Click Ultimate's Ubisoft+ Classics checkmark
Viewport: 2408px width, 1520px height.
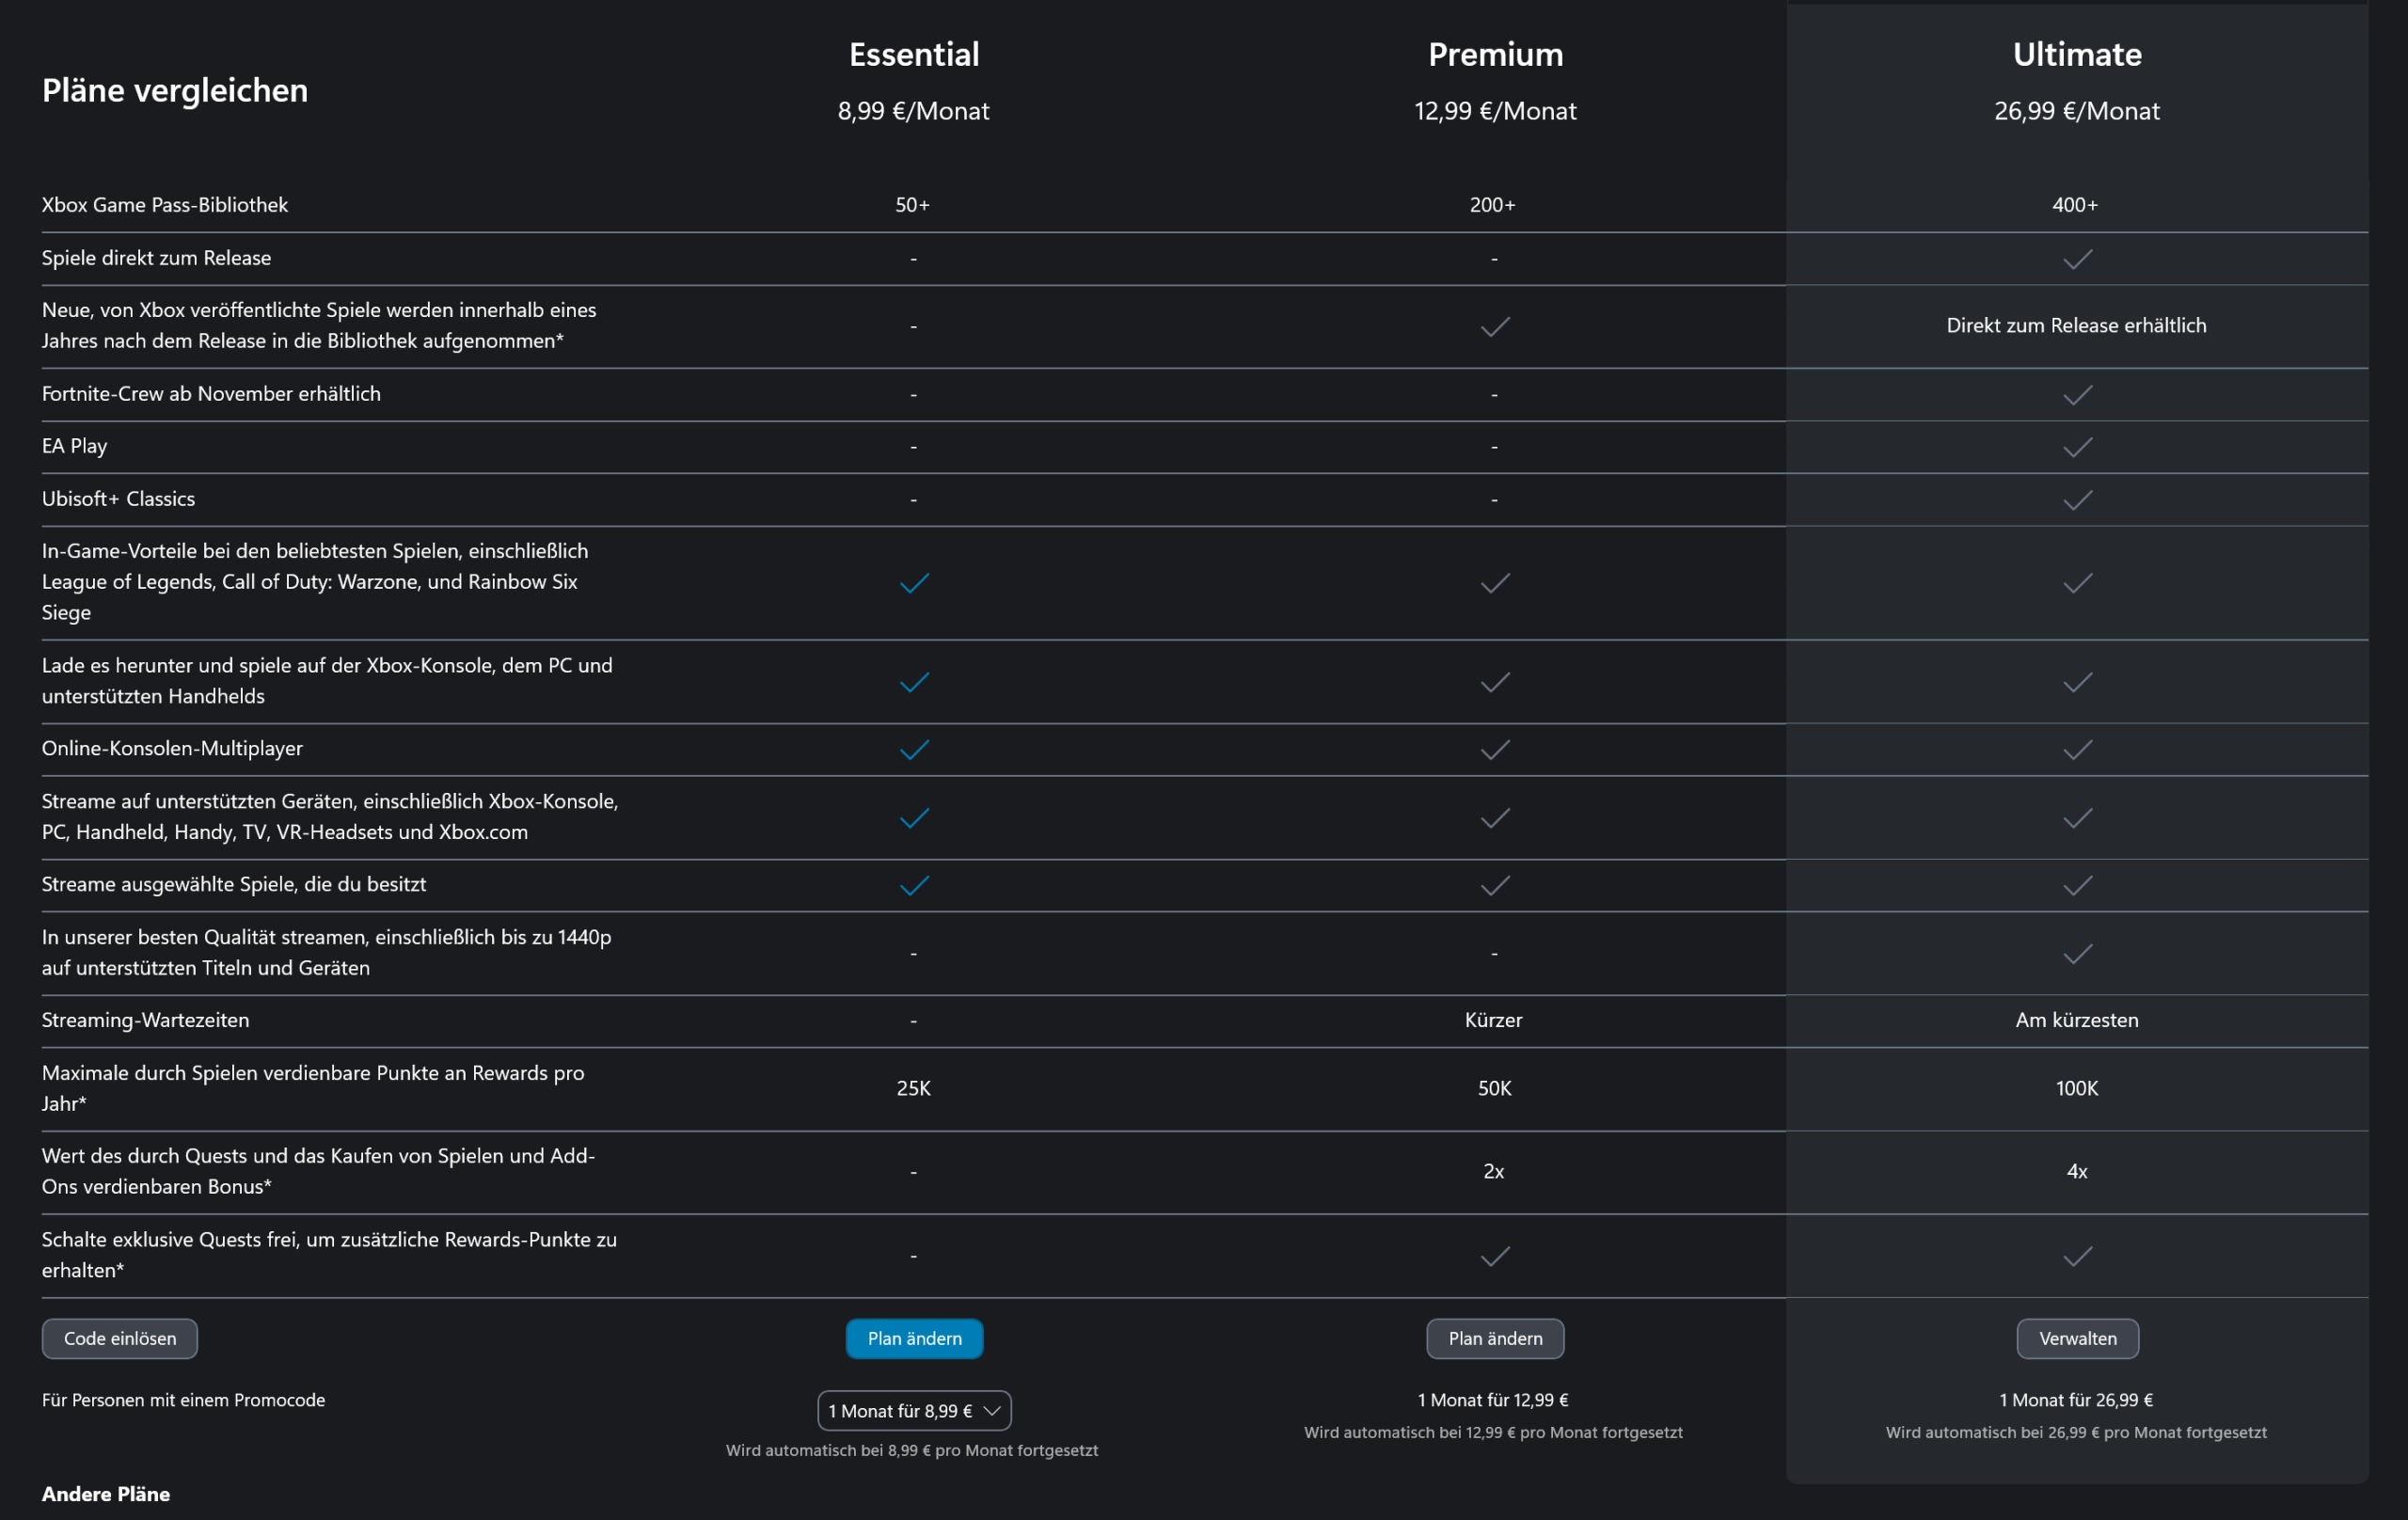2077,500
